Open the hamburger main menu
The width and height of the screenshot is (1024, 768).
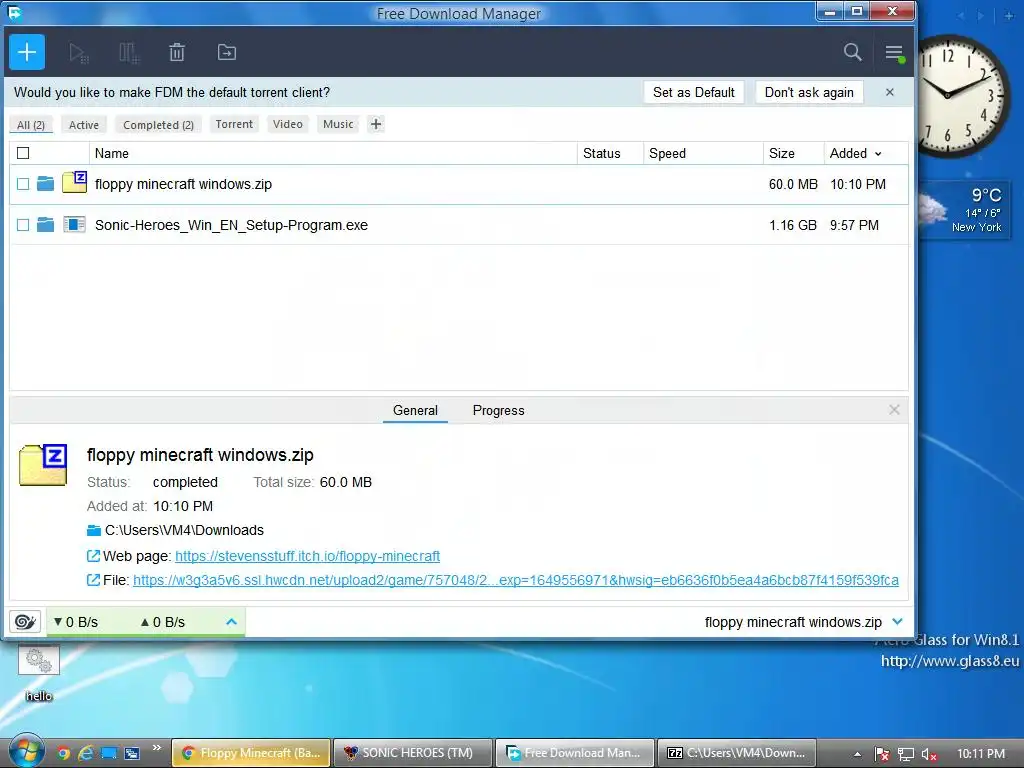[894, 53]
